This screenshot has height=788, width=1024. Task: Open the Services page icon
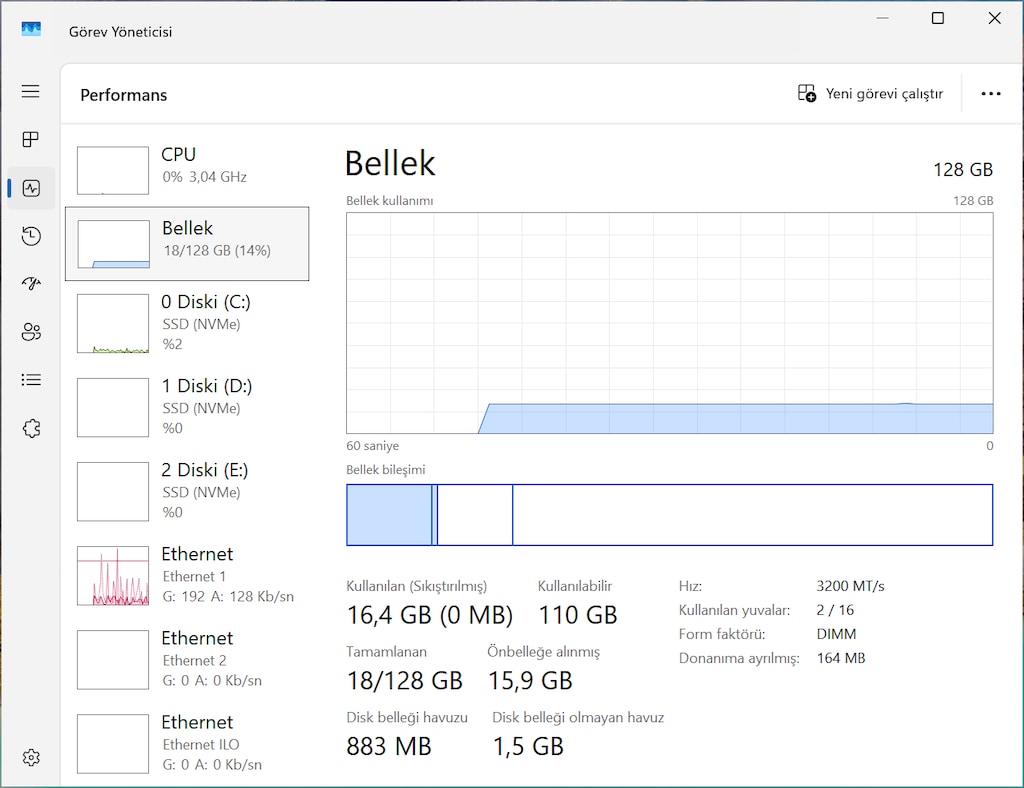coord(31,428)
